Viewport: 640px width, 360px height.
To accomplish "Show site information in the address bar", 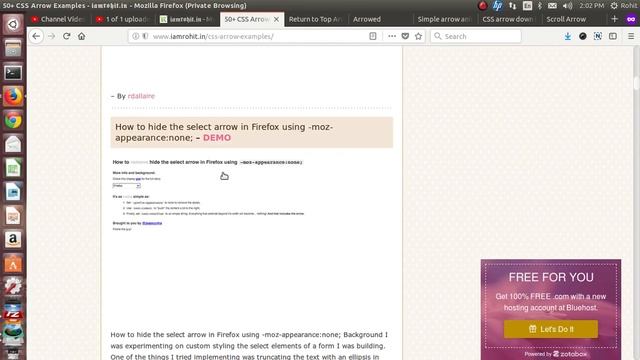I will pyautogui.click(x=136, y=36).
